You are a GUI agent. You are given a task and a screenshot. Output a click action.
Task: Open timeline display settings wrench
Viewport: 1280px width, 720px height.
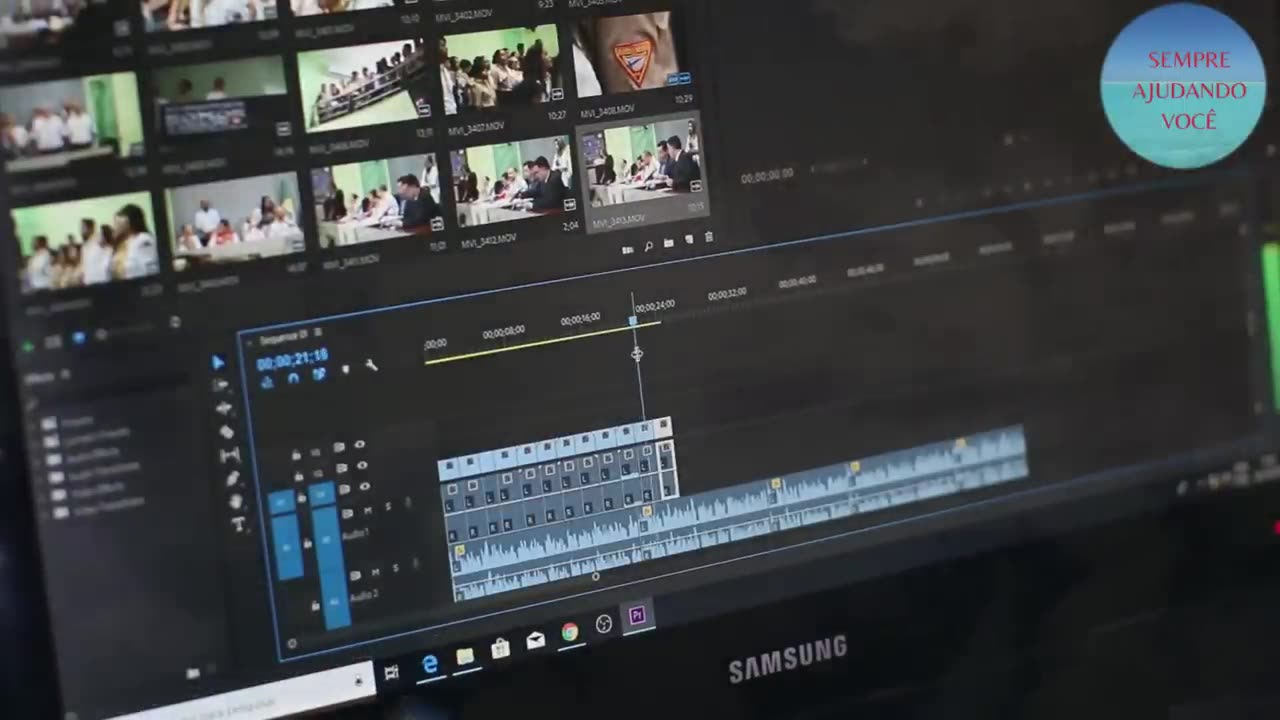(x=371, y=366)
